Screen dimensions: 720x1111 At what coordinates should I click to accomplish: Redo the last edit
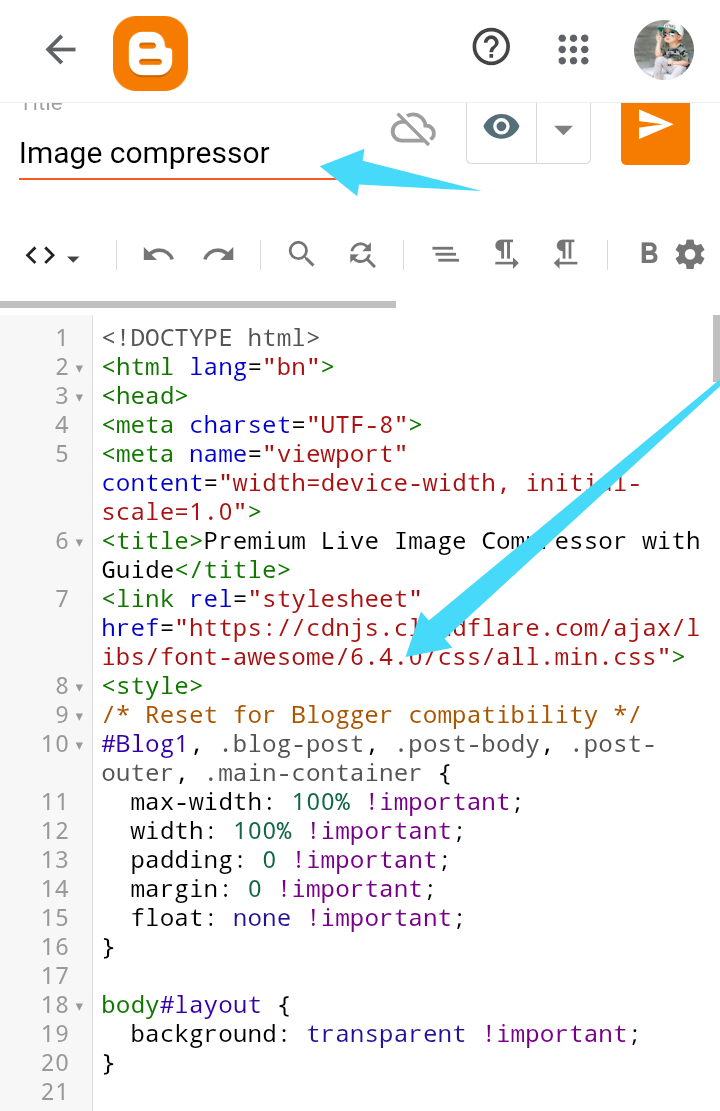218,255
